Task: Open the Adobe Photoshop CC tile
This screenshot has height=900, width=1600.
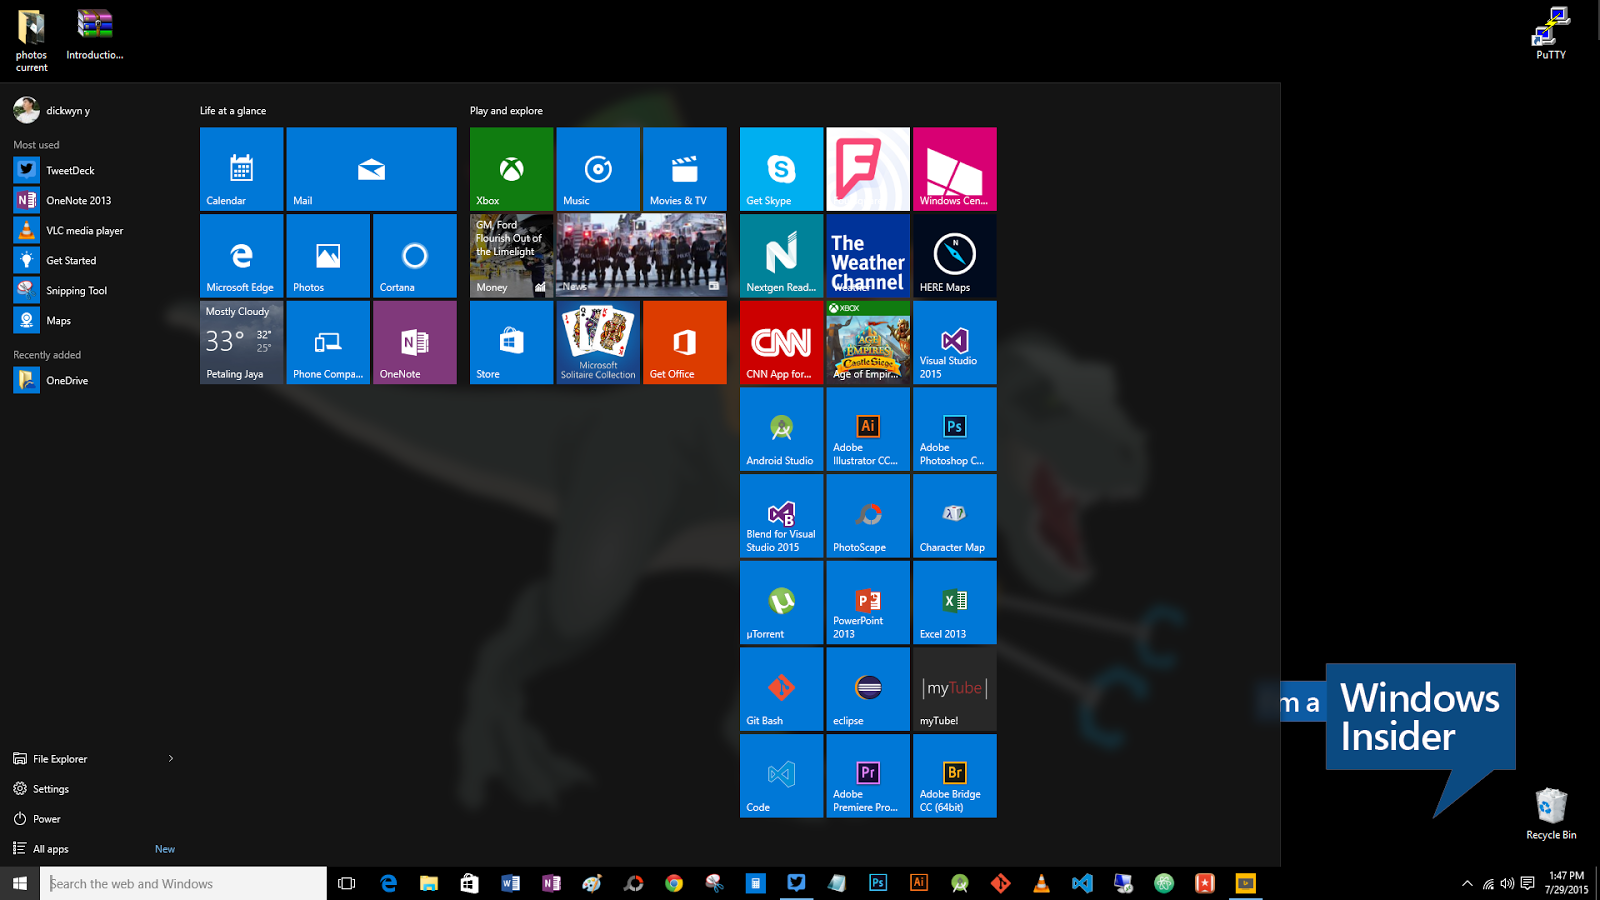Action: point(955,429)
